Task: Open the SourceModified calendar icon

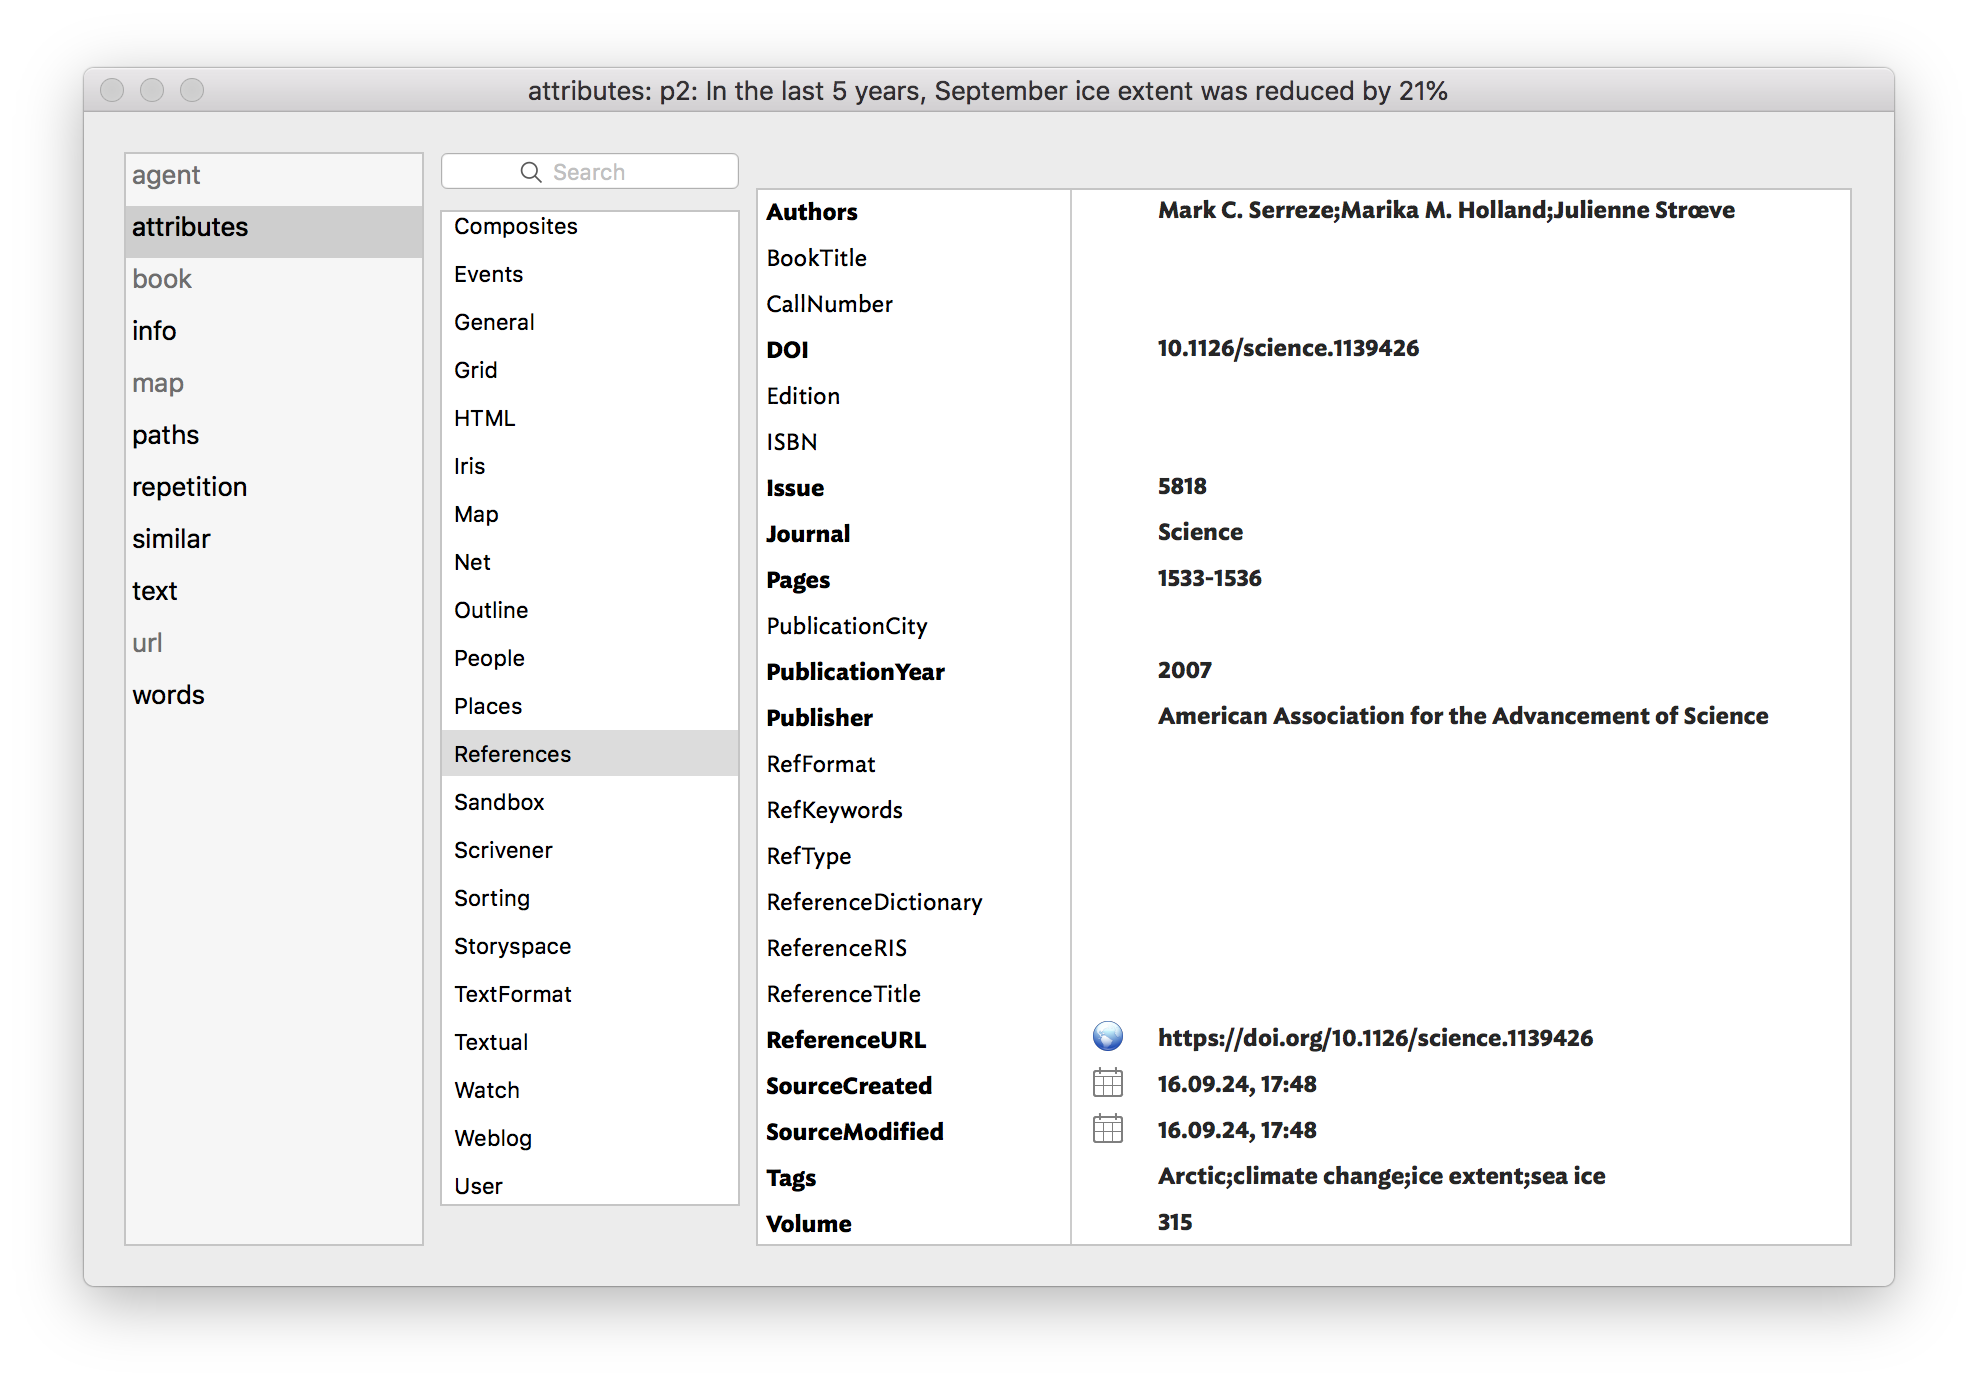Action: click(1107, 1129)
